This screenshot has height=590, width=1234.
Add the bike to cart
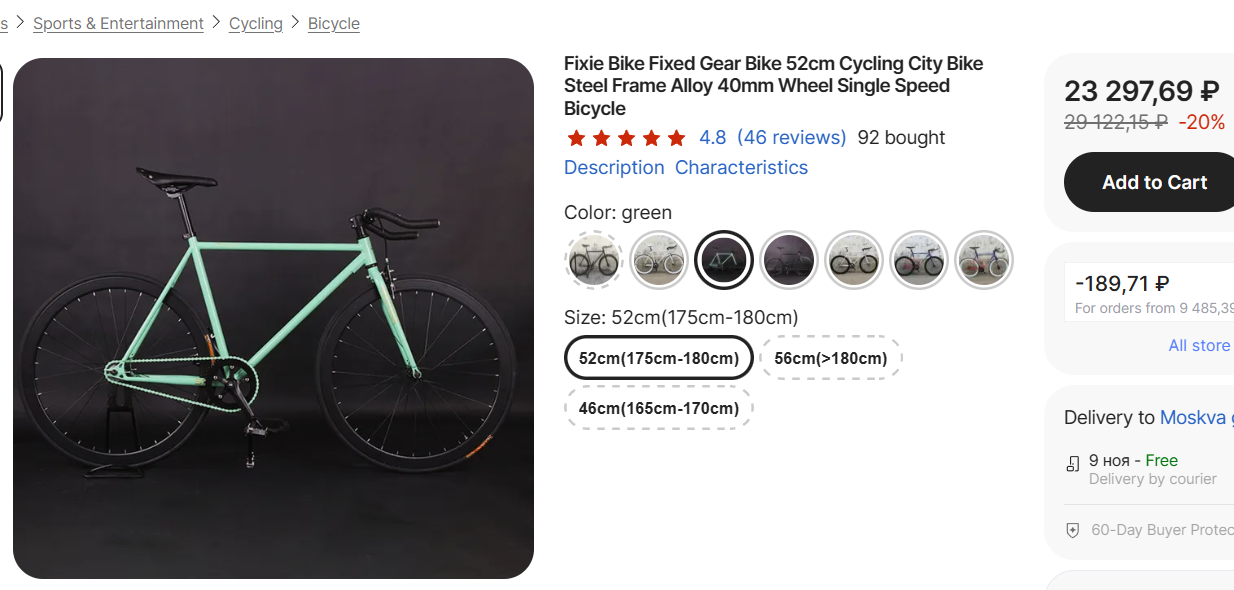click(x=1154, y=182)
